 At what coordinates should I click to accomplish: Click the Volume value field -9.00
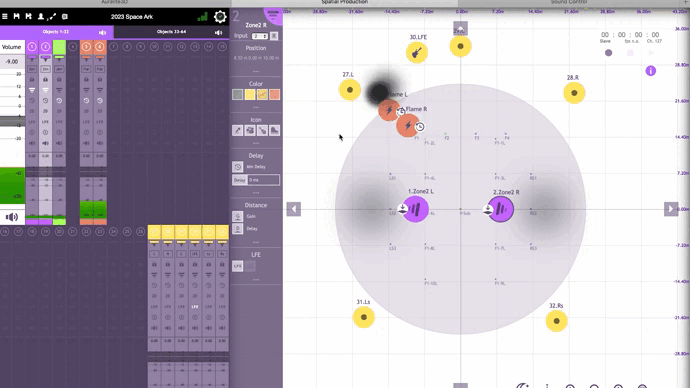[x=12, y=62]
